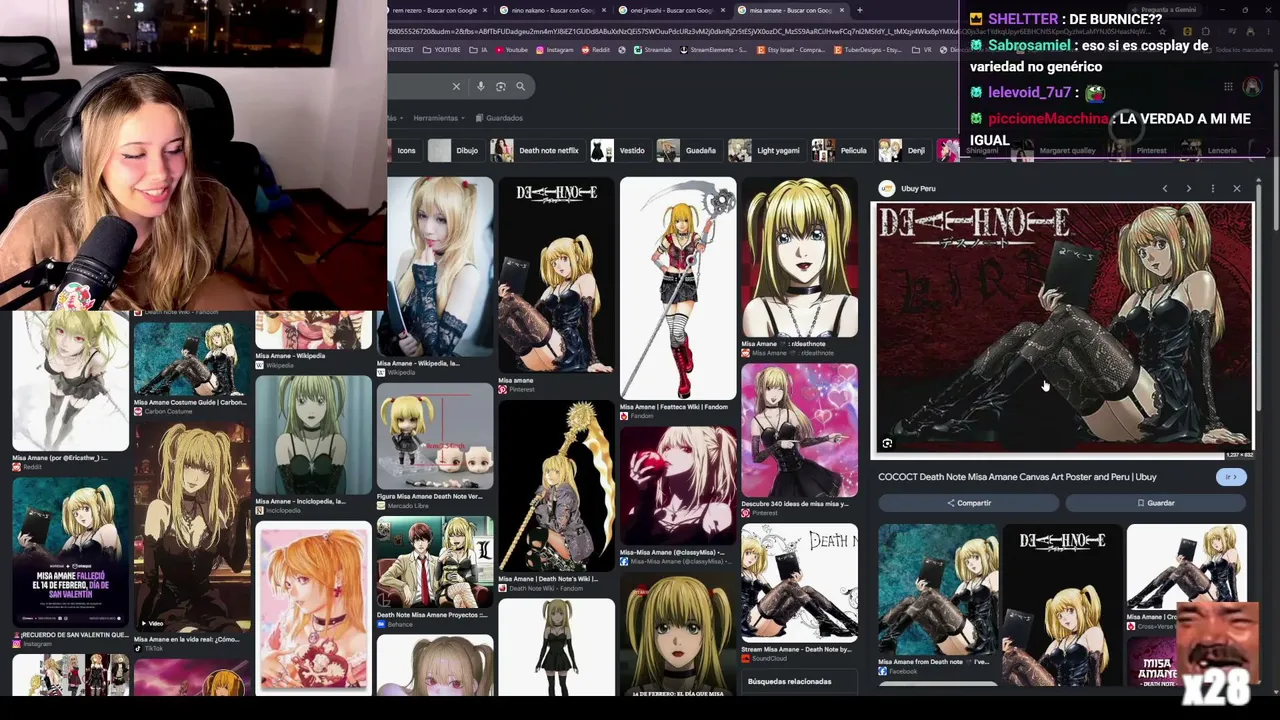This screenshot has height=720, width=1280.
Task: Click the 'Ir' visit button
Action: 1231,477
